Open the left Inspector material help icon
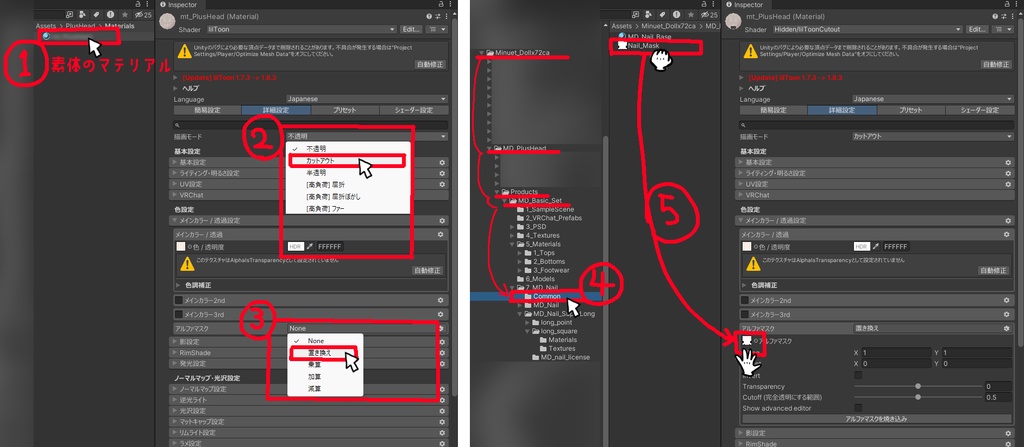This screenshot has height=447, width=1024. coord(428,16)
